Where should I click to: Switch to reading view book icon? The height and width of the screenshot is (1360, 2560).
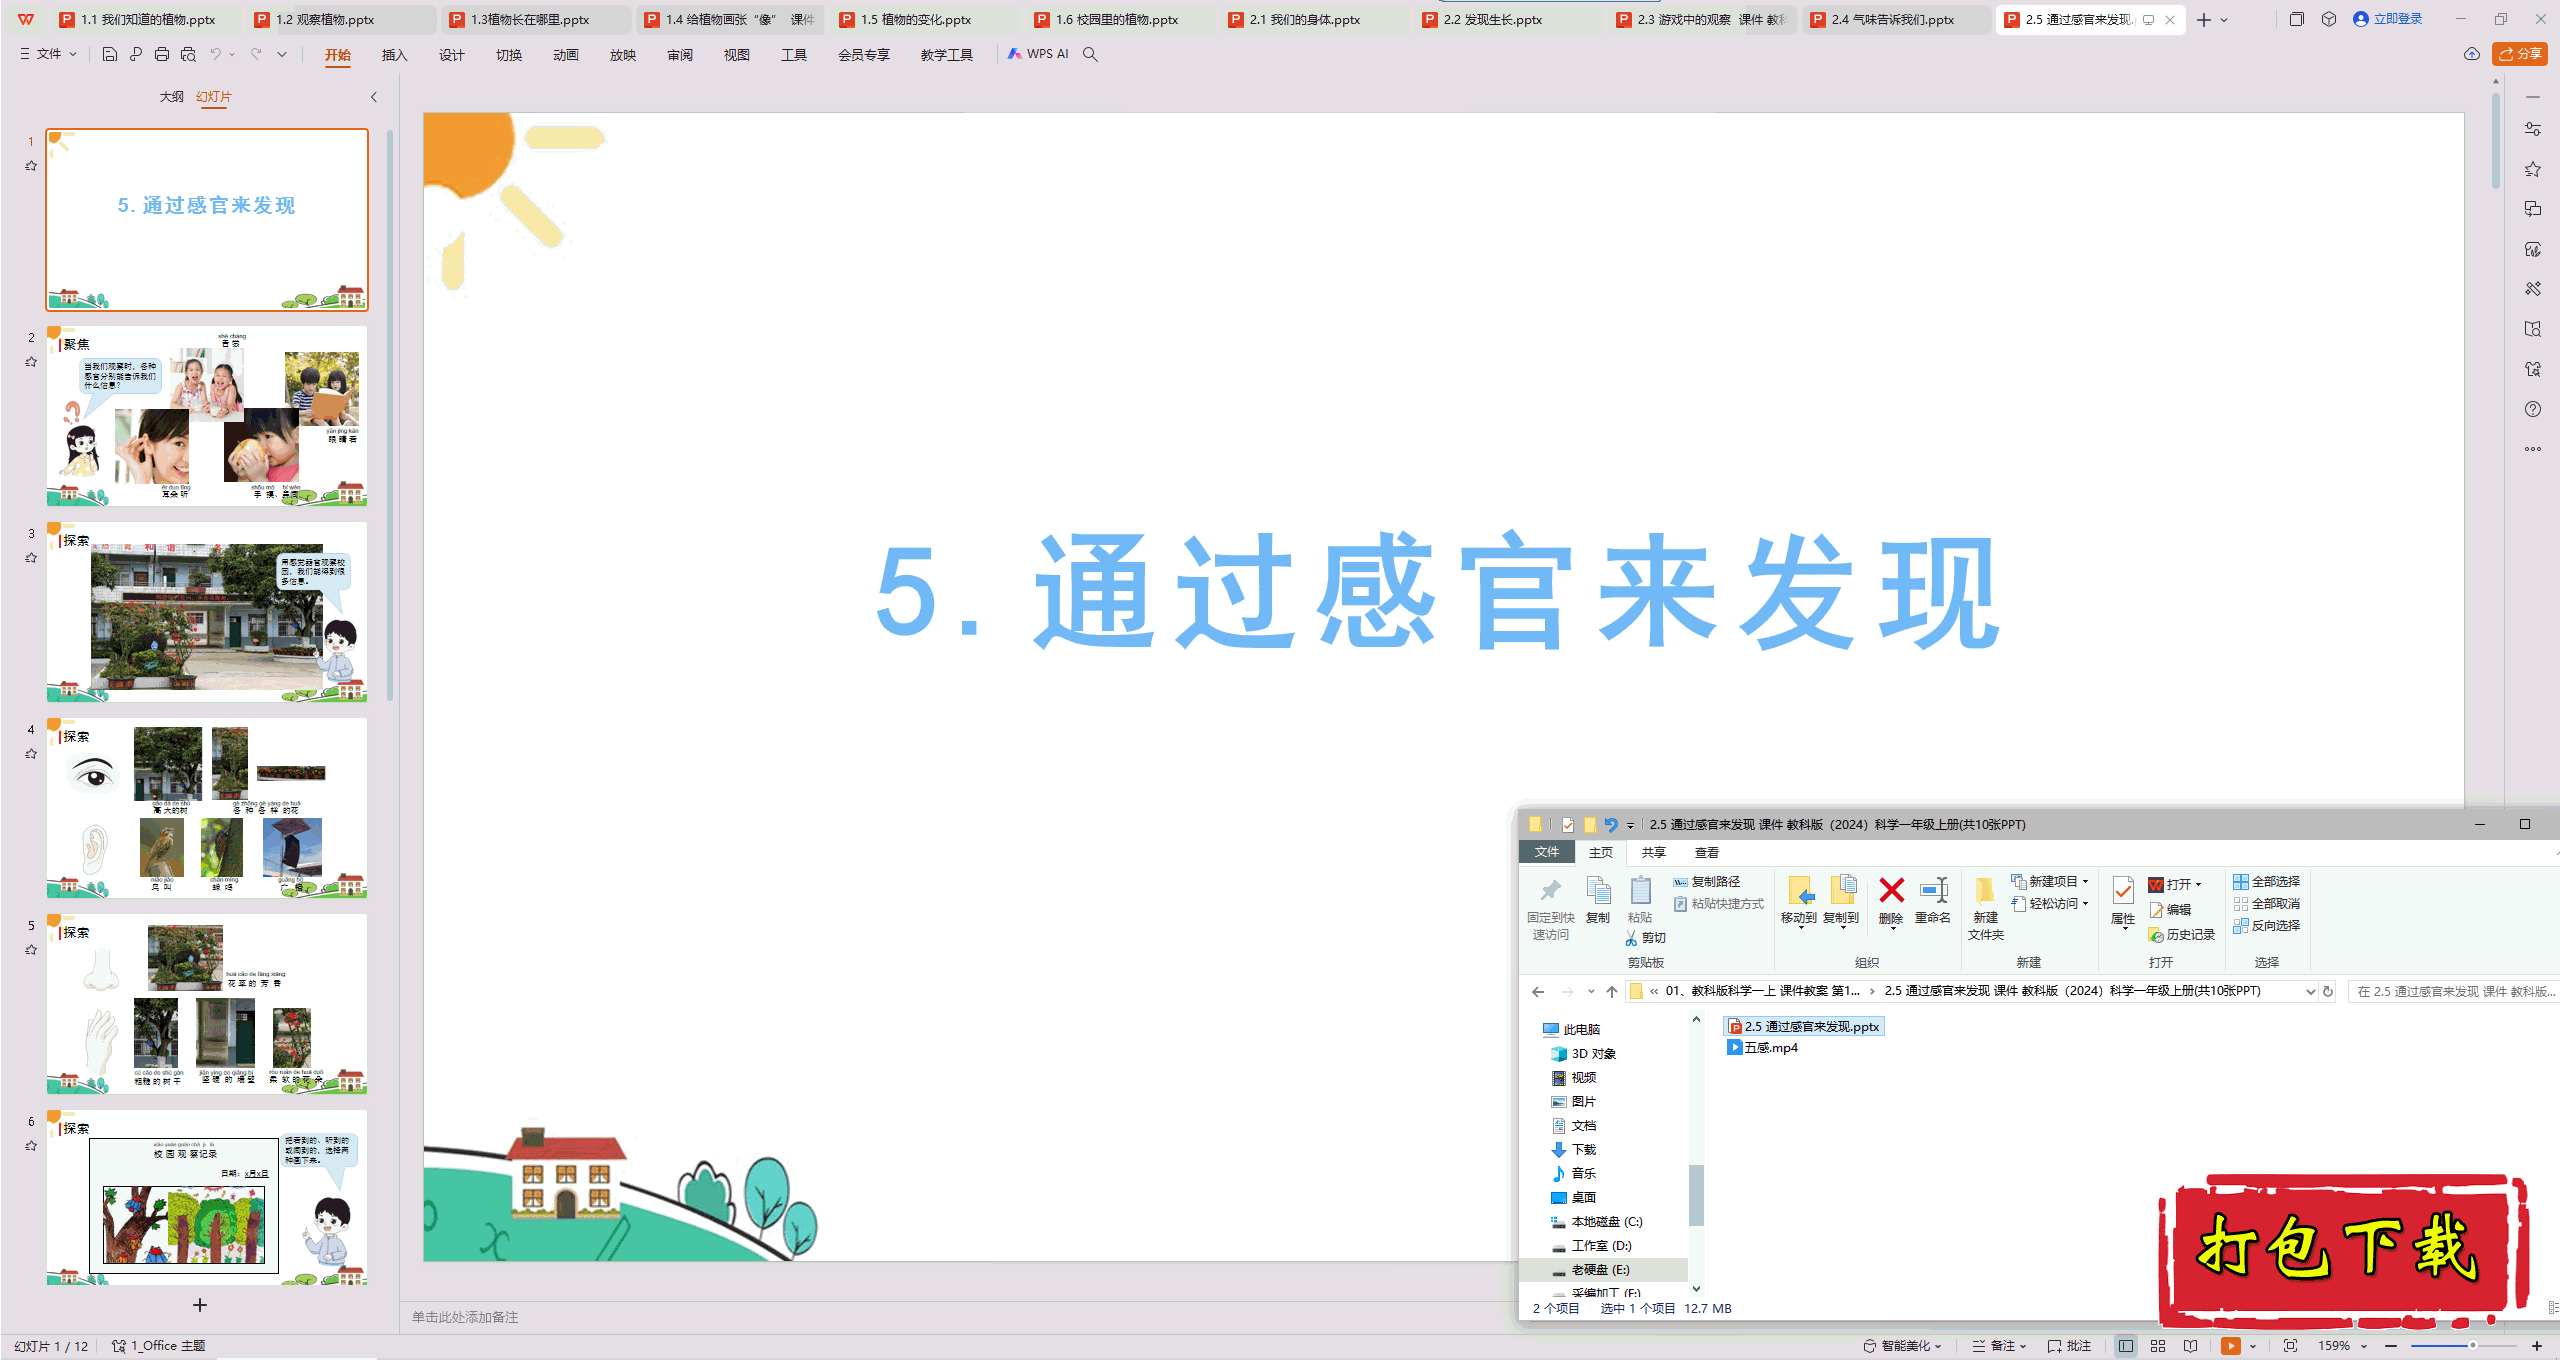pos(2190,1346)
